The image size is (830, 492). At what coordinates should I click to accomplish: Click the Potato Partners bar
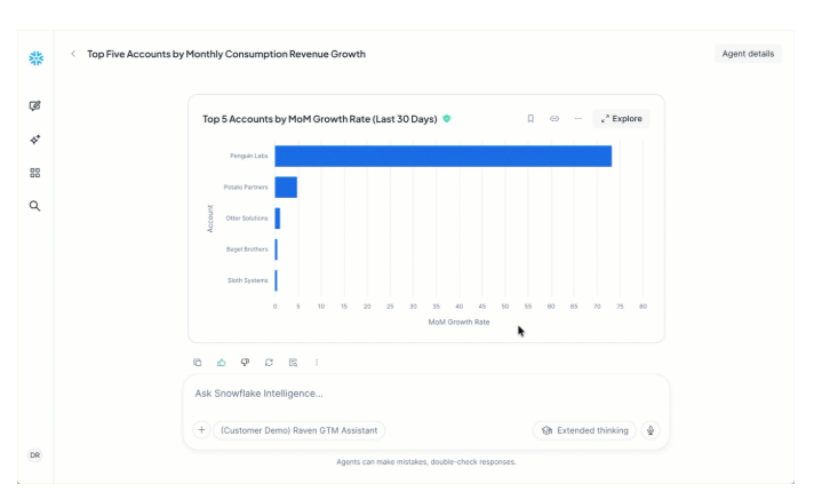click(286, 187)
